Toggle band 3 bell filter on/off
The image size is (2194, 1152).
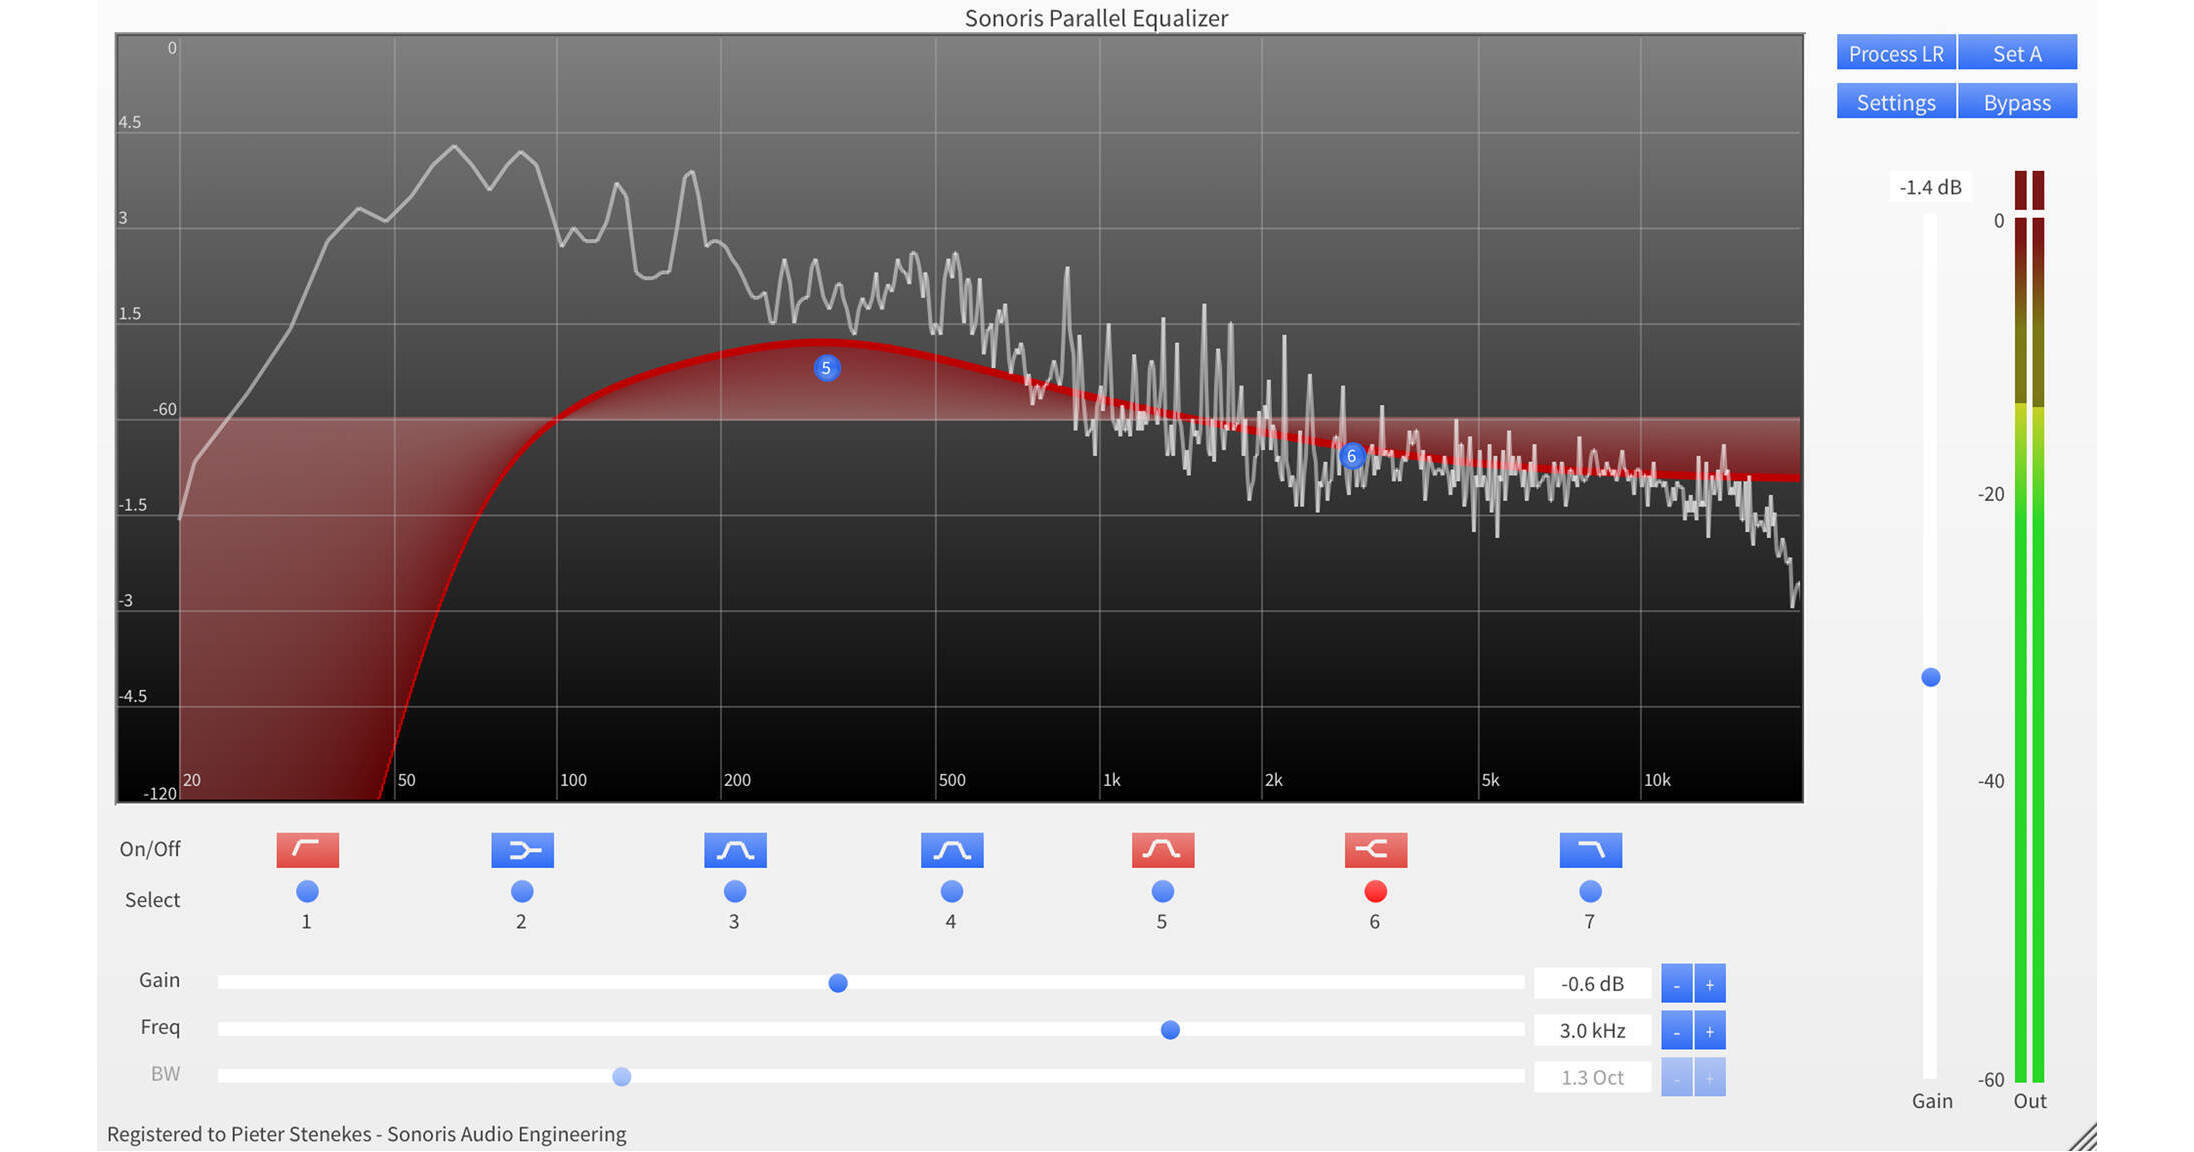(x=735, y=850)
